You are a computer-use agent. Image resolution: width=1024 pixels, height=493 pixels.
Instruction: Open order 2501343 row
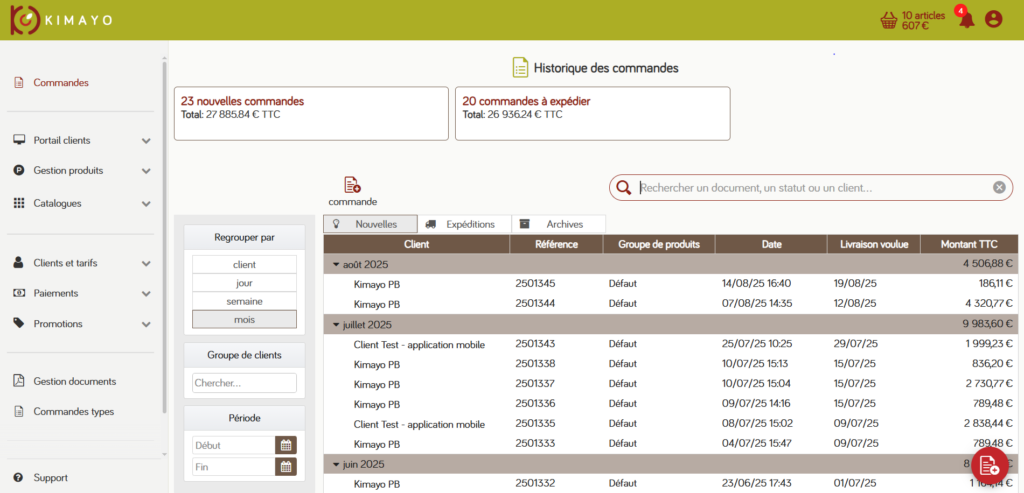670,344
